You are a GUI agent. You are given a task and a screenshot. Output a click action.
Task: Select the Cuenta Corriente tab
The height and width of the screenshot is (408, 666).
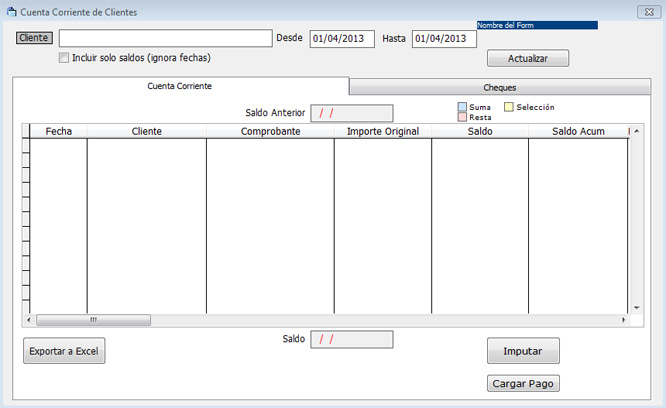180,87
